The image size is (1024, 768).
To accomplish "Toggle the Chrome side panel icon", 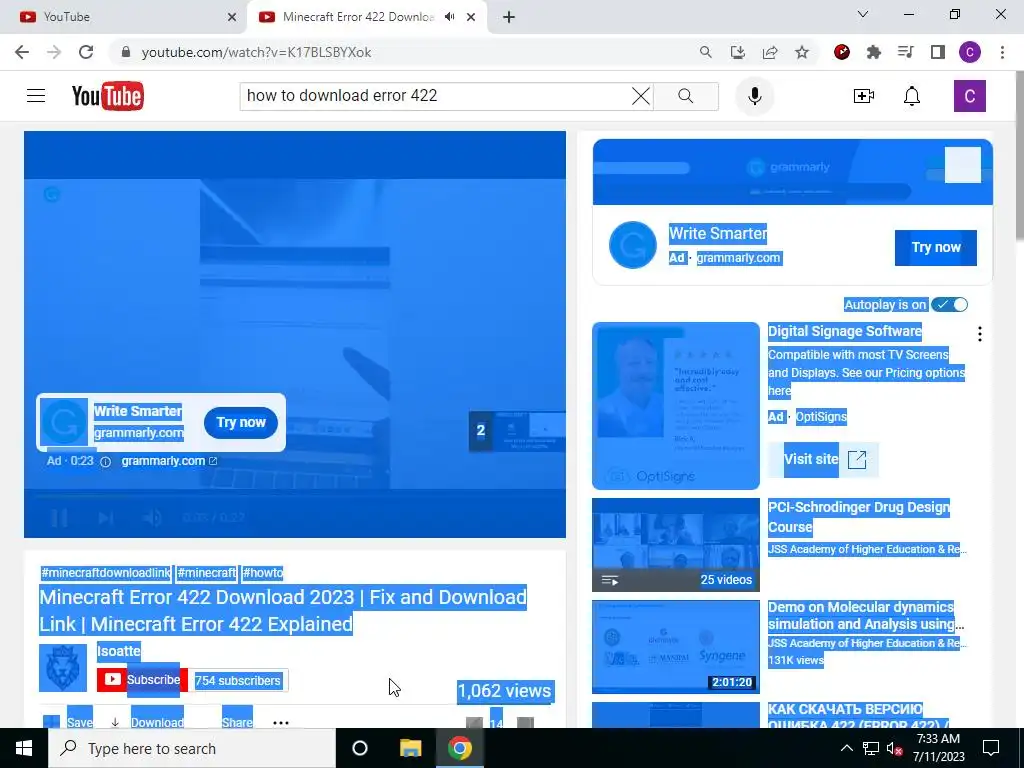I will (937, 52).
